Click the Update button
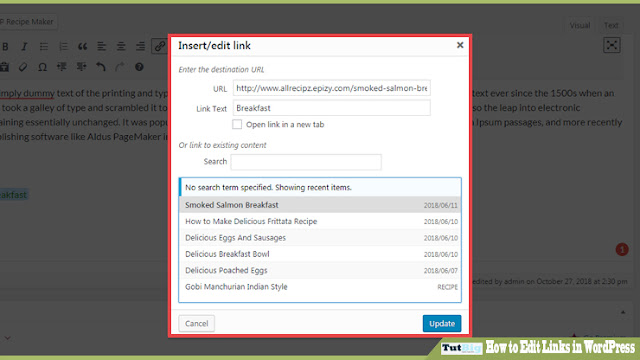This screenshot has height=360, width=640. (x=442, y=323)
